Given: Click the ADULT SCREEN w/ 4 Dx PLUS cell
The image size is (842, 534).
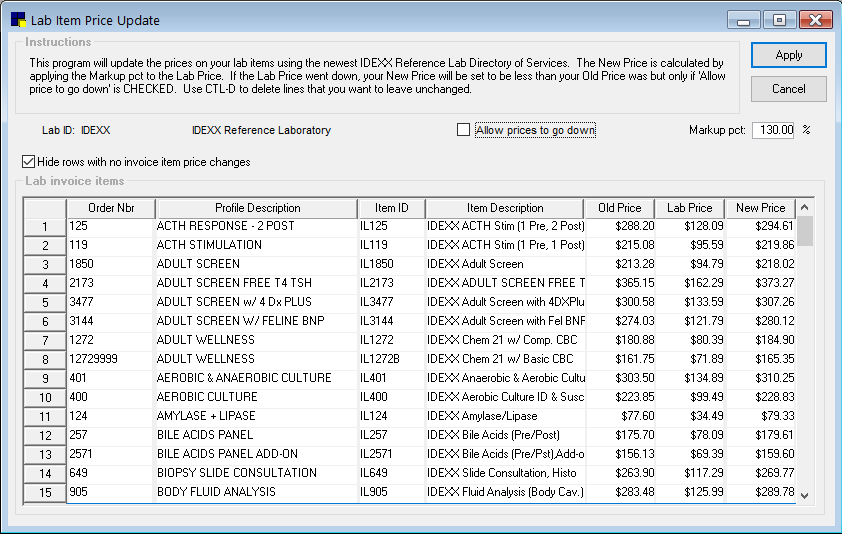Looking at the screenshot, I should tap(256, 302).
